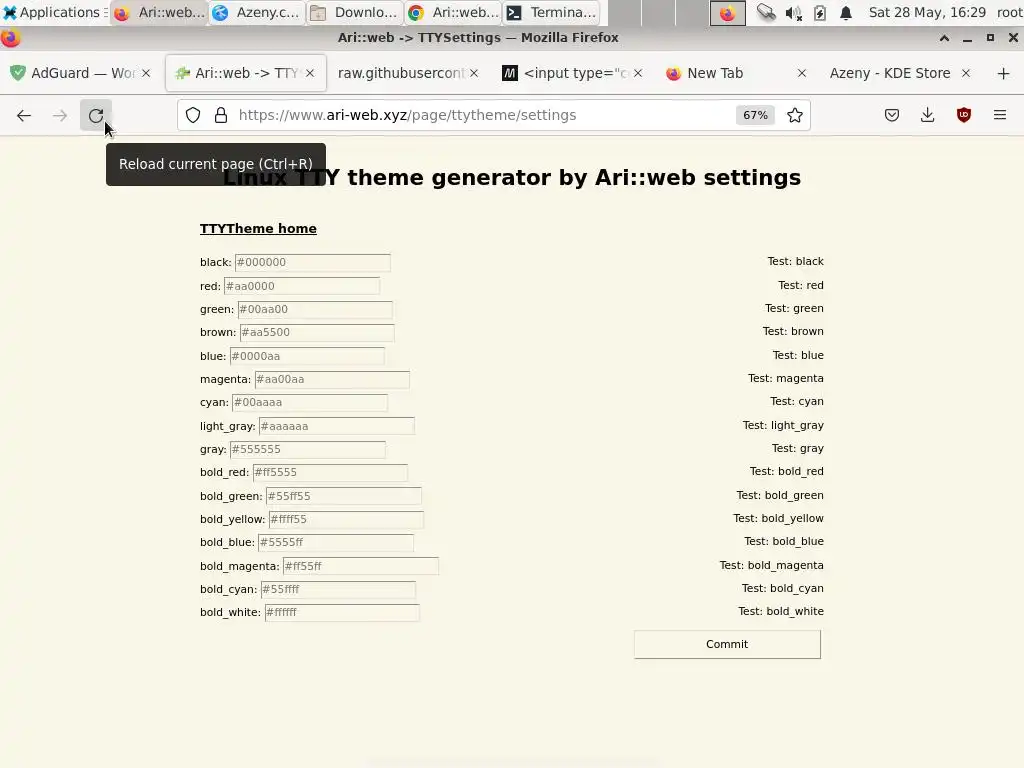The image size is (1024, 768).
Task: Focus the bold_red color input field
Action: (x=330, y=473)
